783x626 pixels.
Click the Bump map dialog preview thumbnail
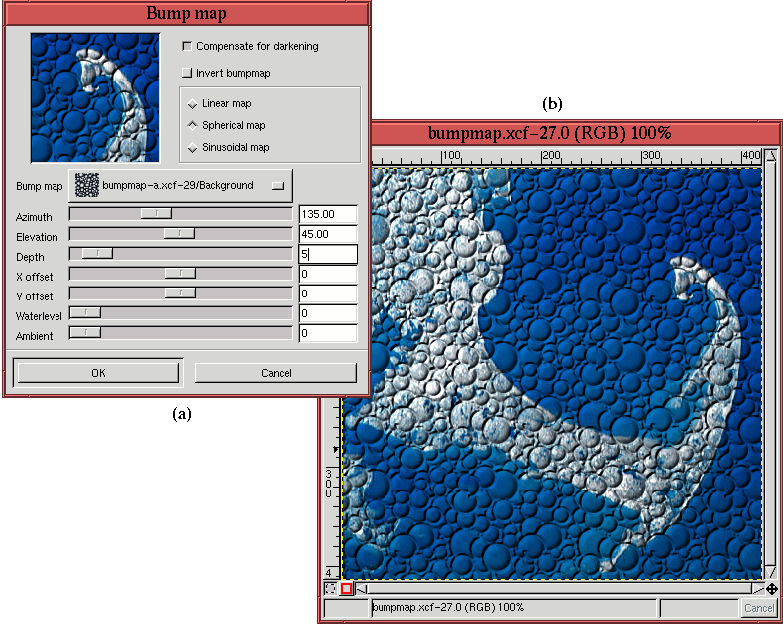tap(95, 98)
